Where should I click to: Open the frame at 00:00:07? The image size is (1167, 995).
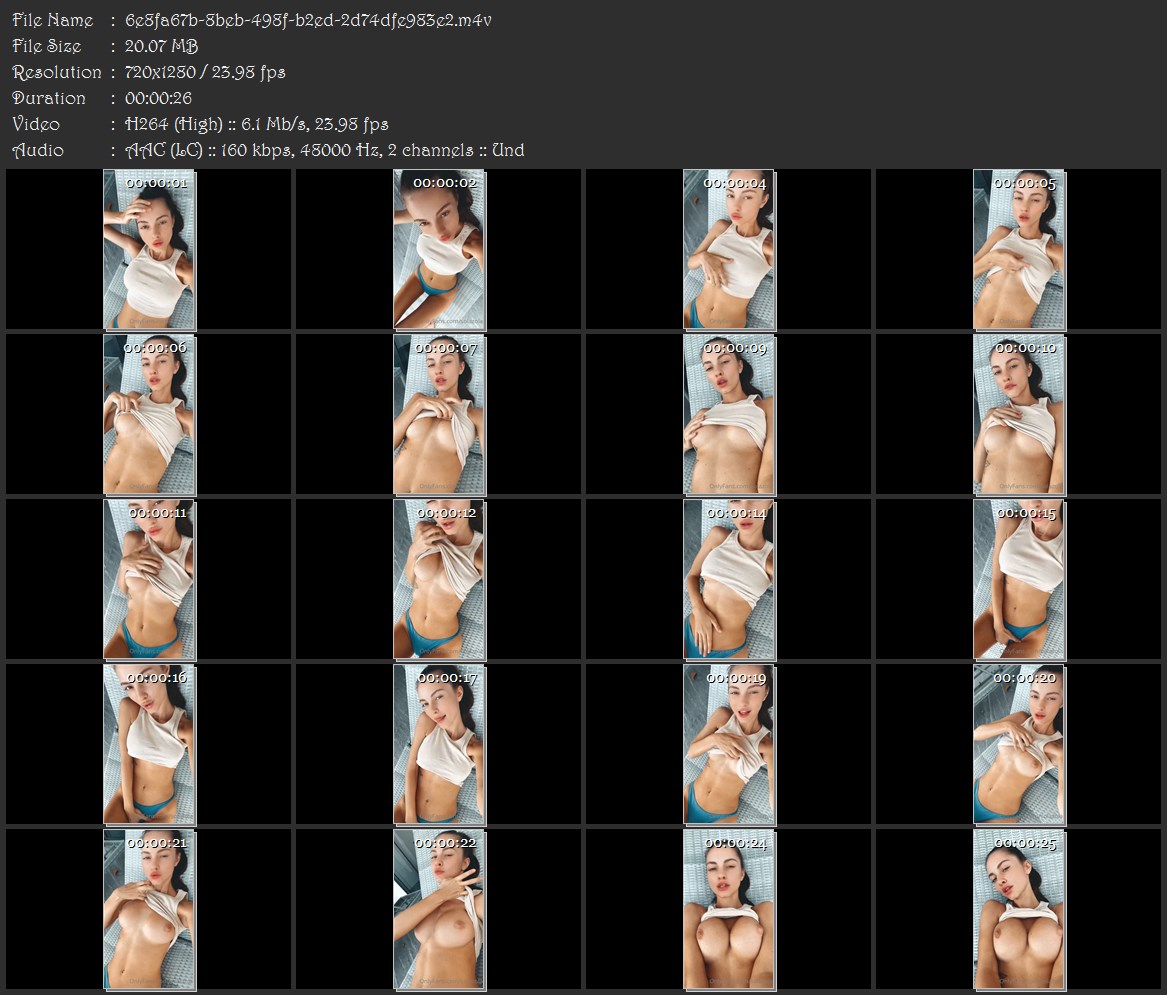(439, 415)
